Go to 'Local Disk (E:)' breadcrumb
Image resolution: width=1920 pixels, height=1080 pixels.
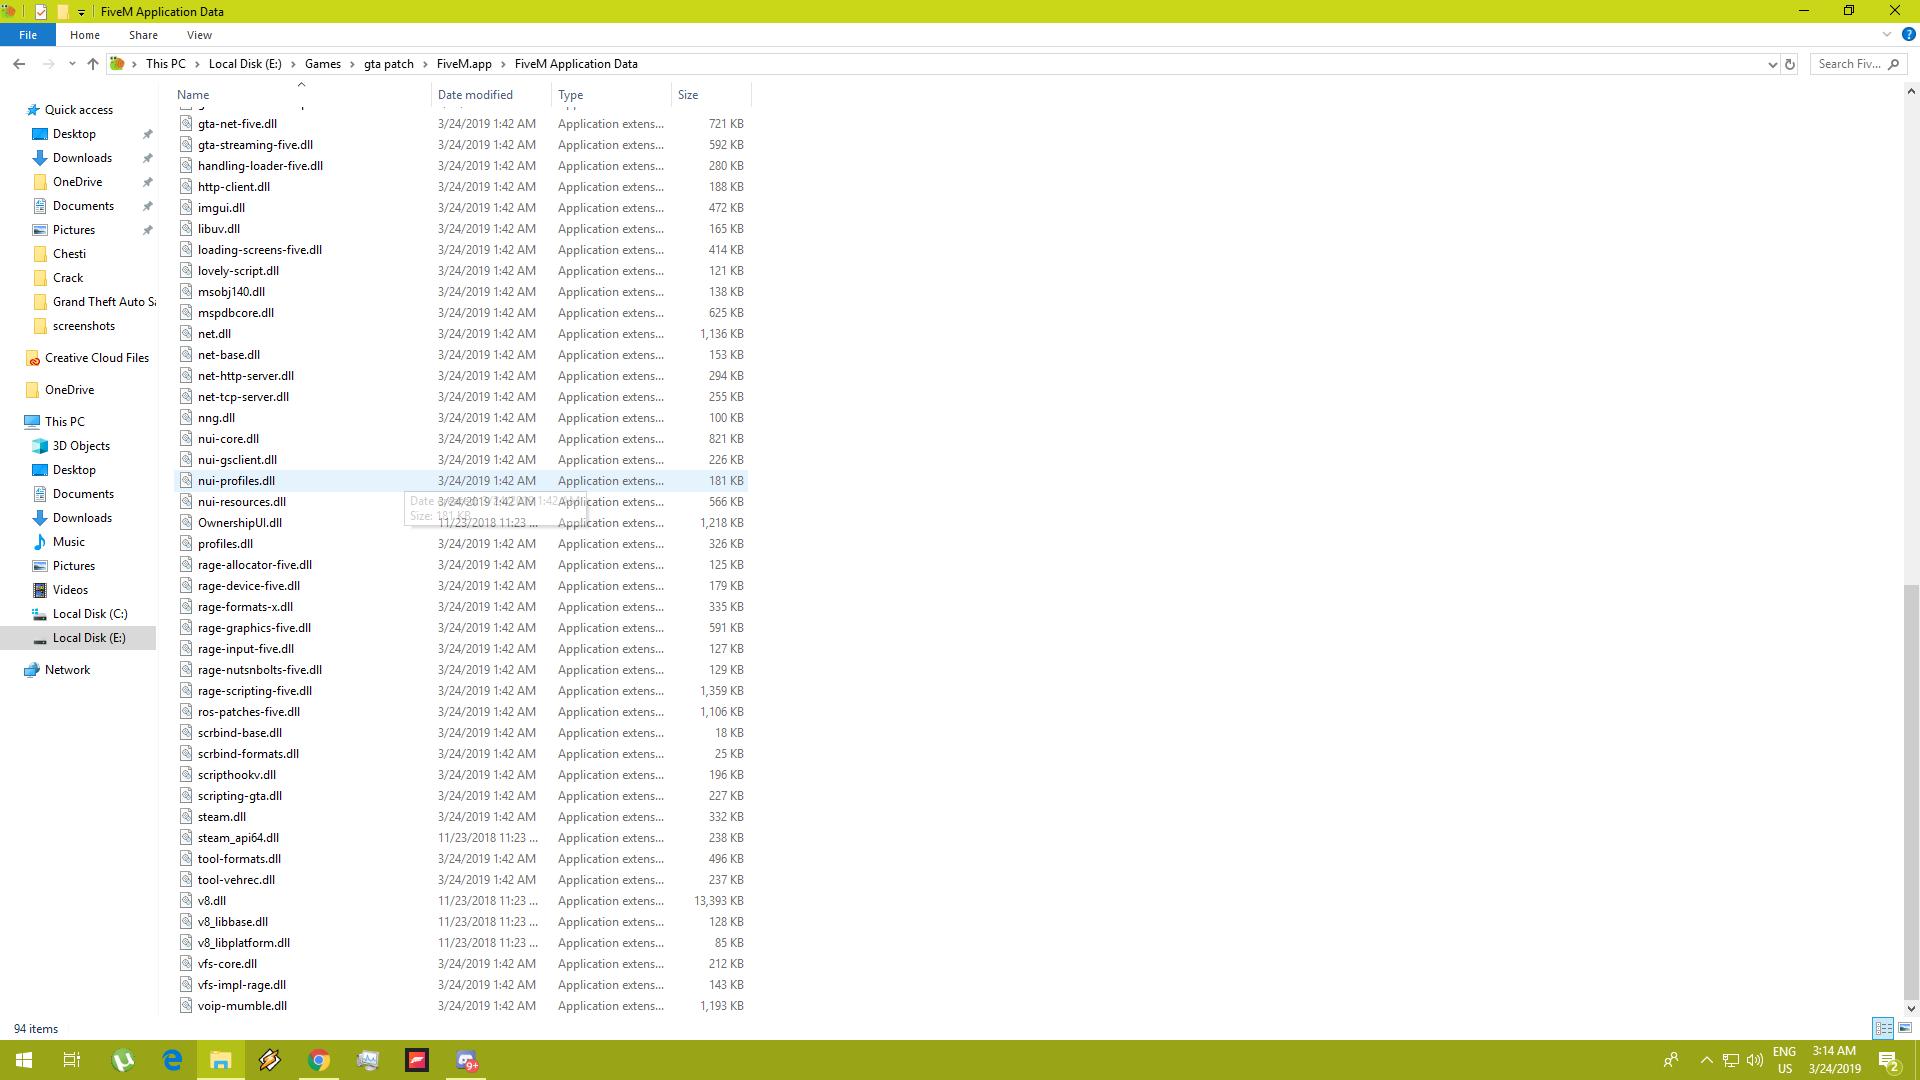[x=245, y=64]
